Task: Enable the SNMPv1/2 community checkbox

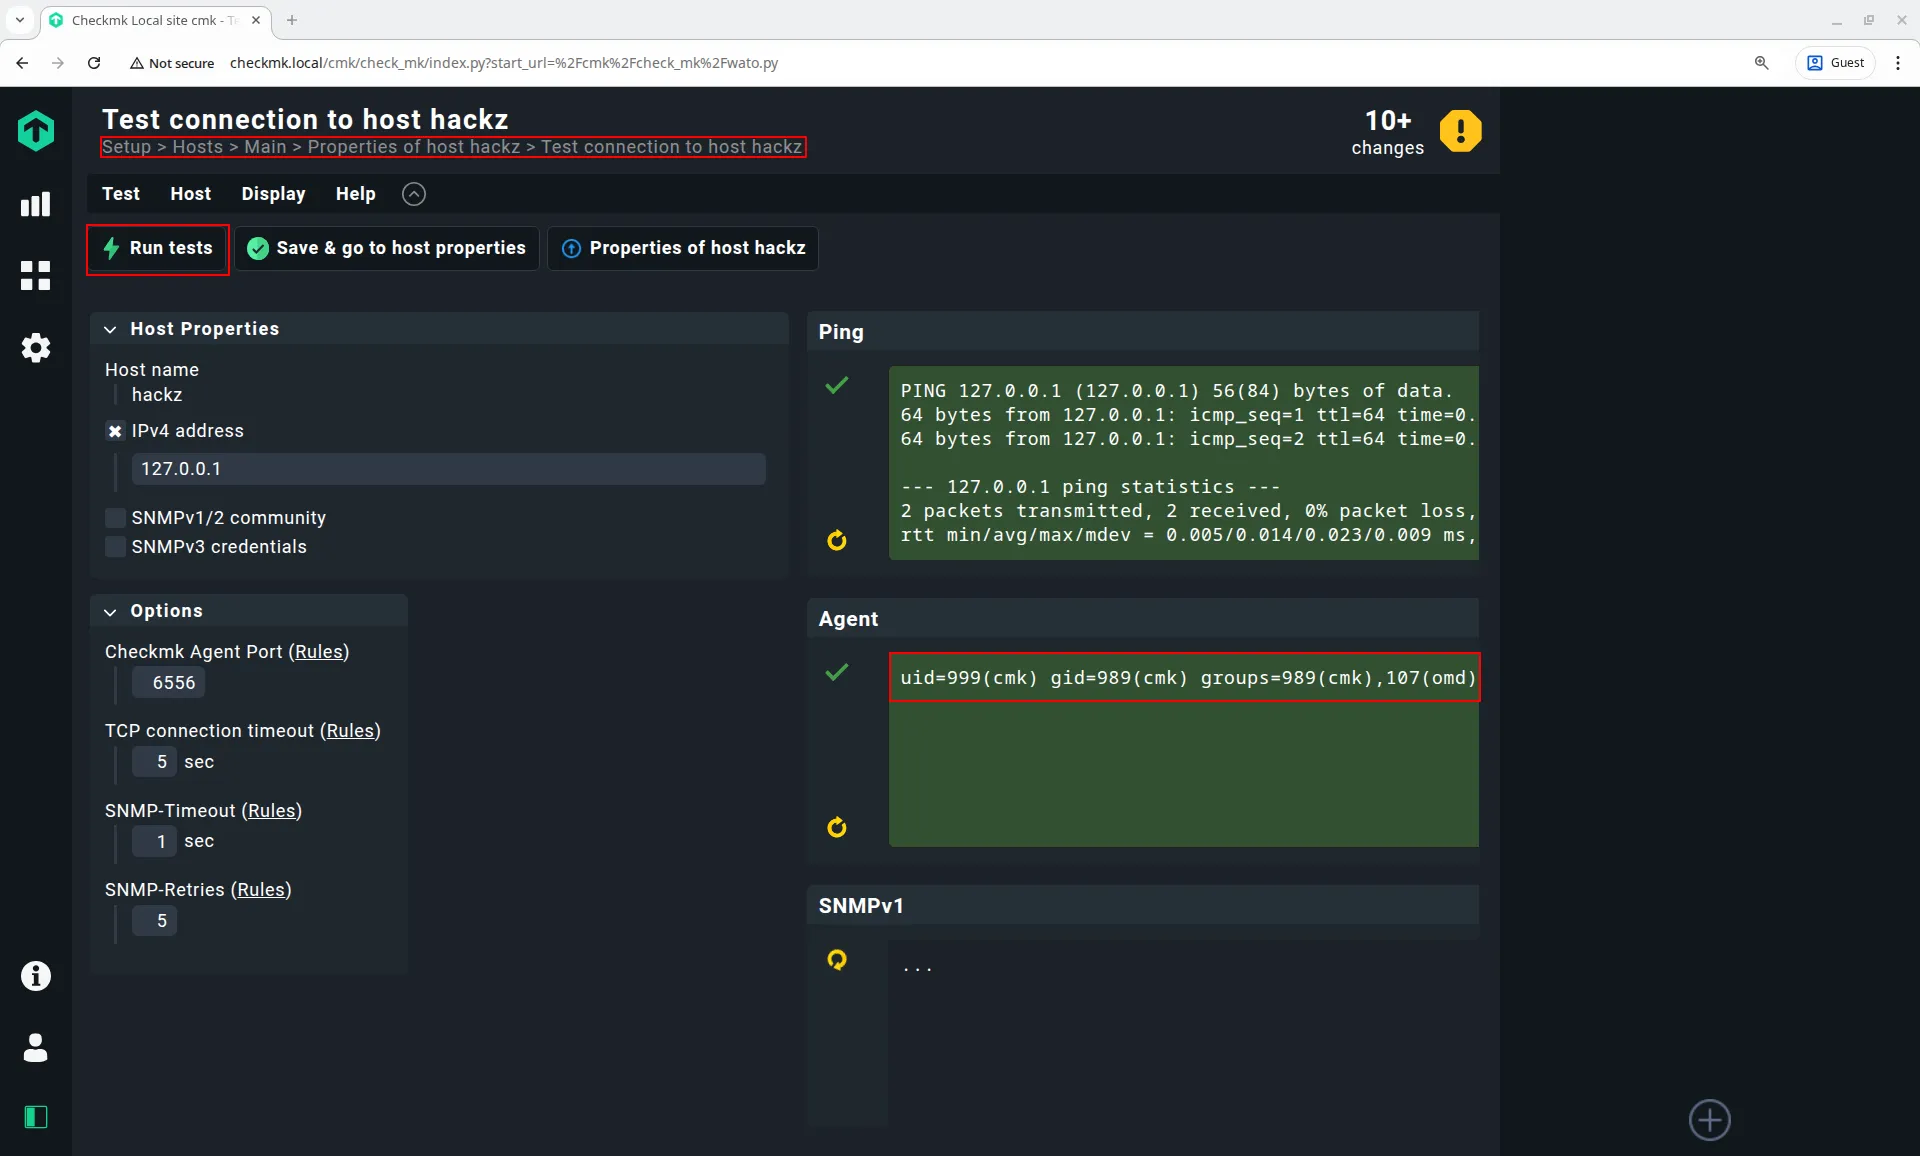Action: 116,518
